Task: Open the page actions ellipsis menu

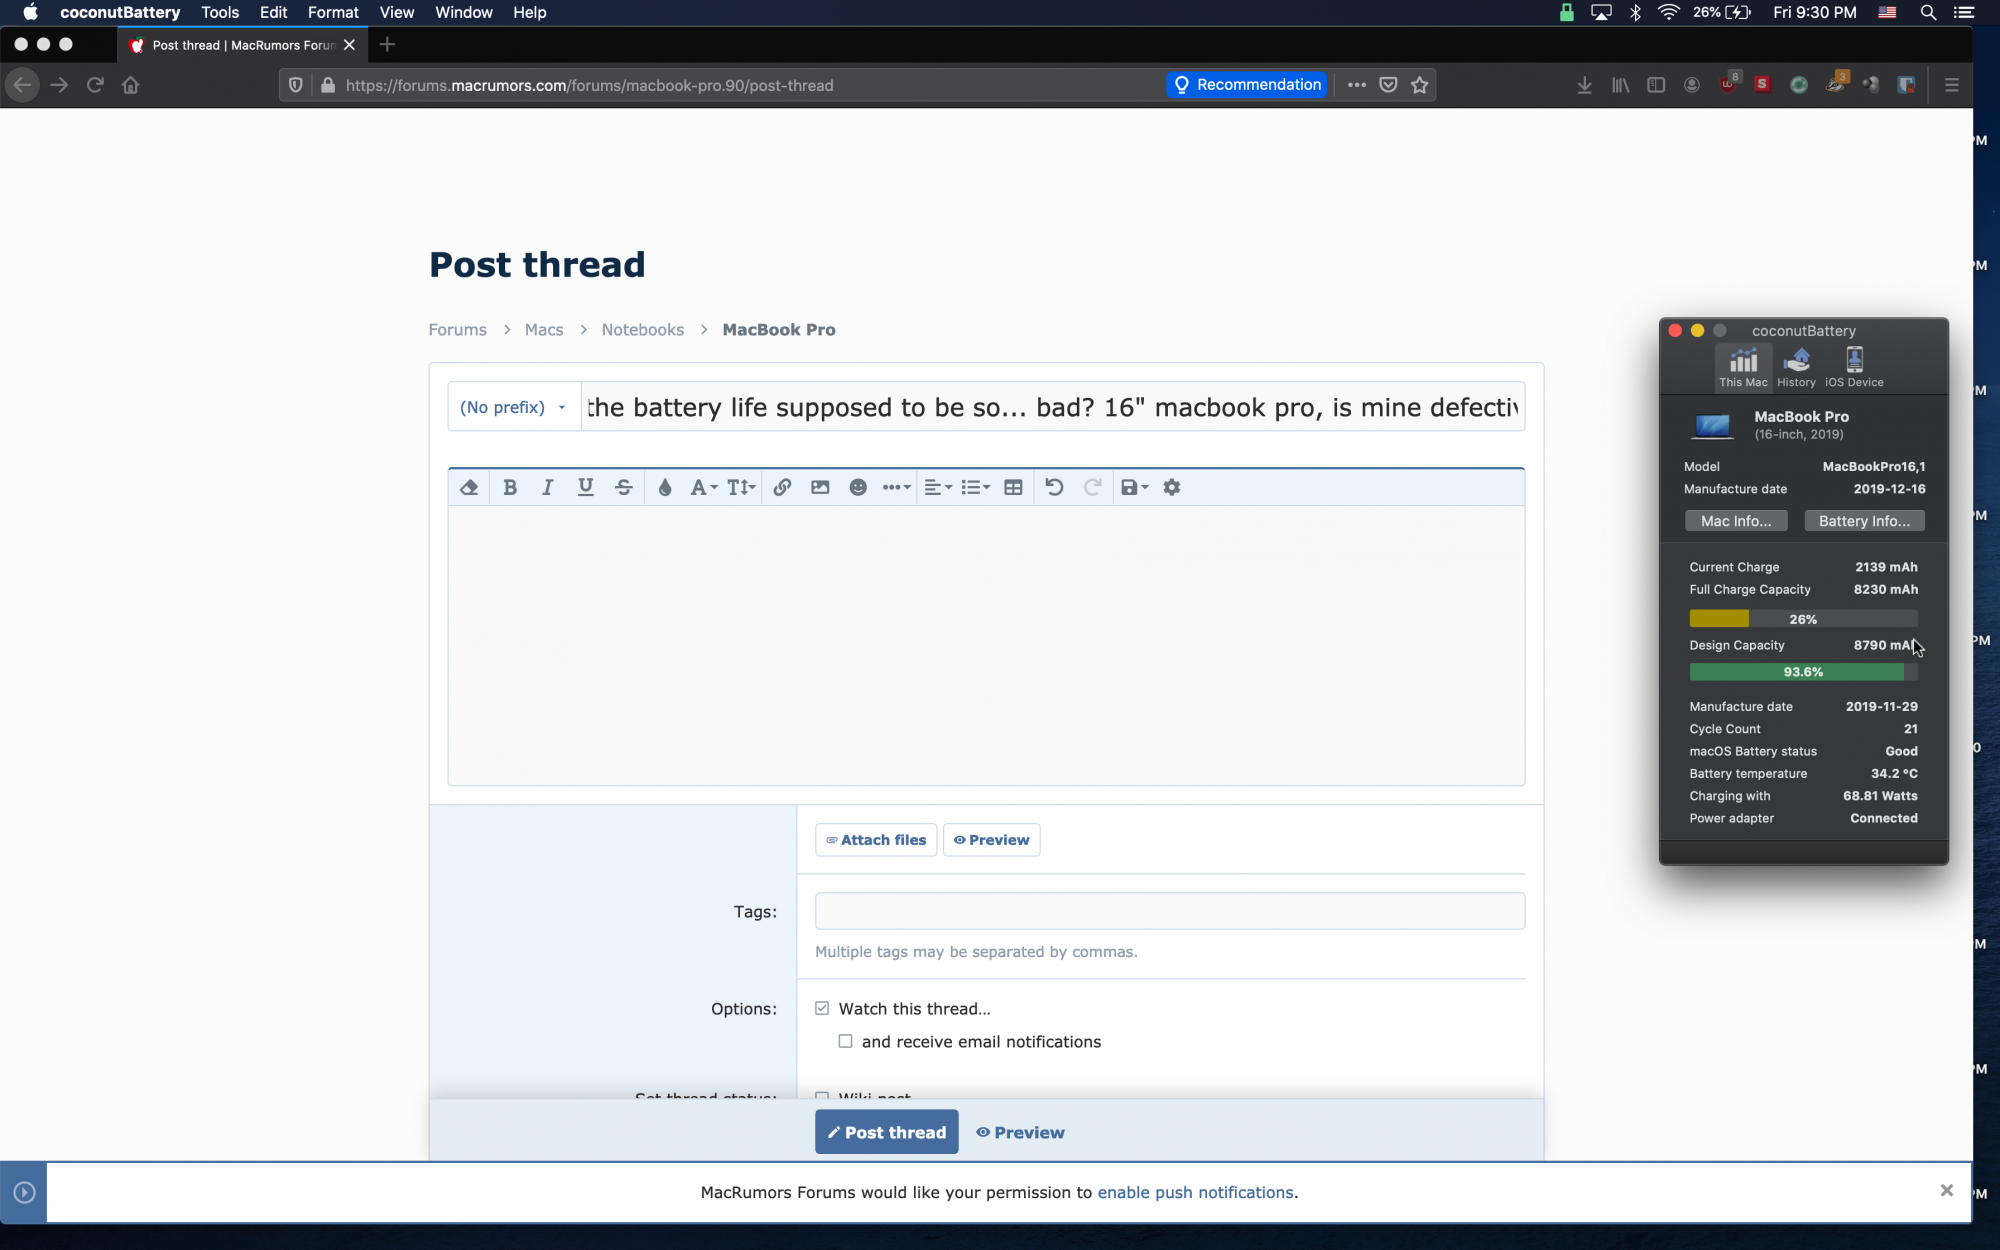Action: 1356,85
